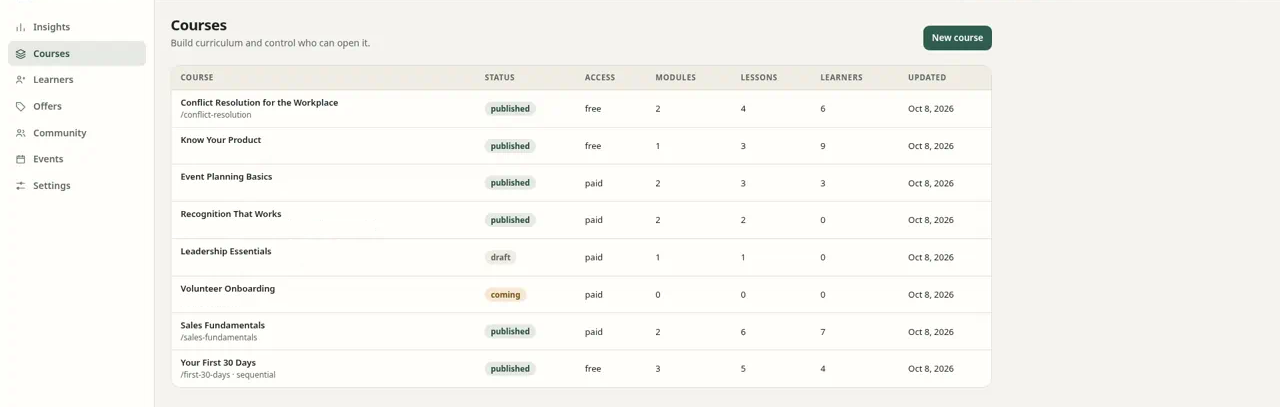Open the Offers page
Screen dimensions: 1280x407
77,106
